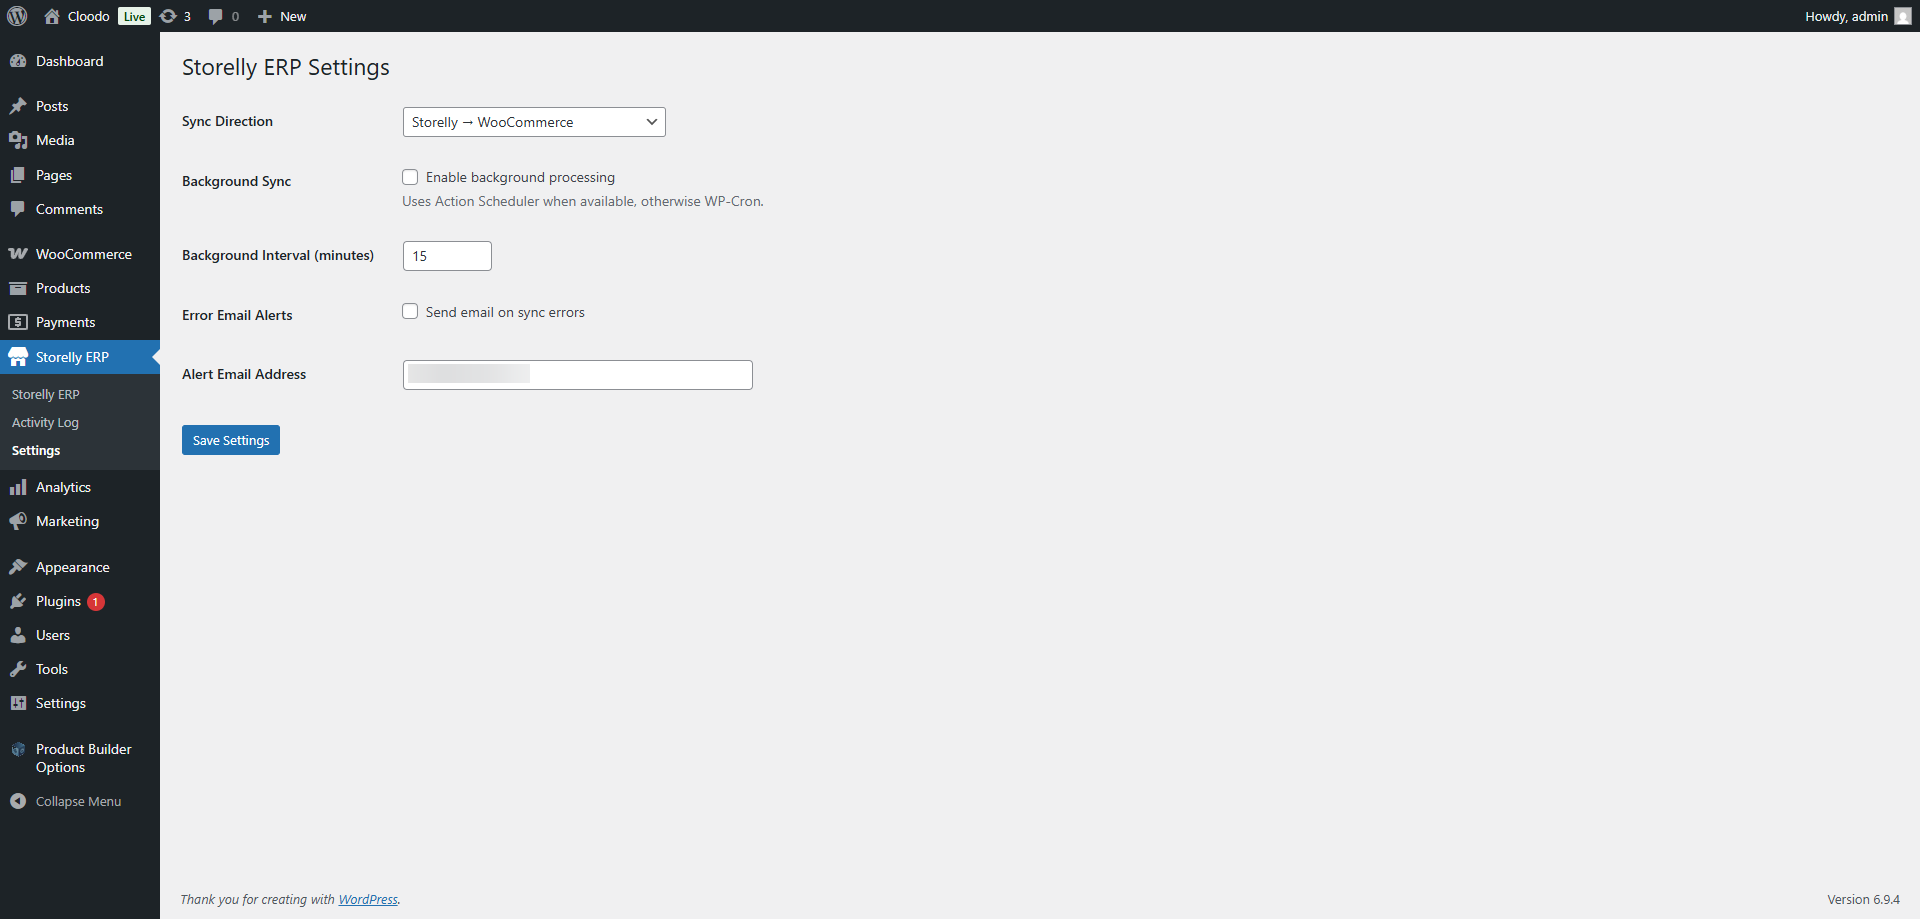Screen dimensions: 1920x919
Task: Expand the Appearance menu
Action: pos(71,566)
